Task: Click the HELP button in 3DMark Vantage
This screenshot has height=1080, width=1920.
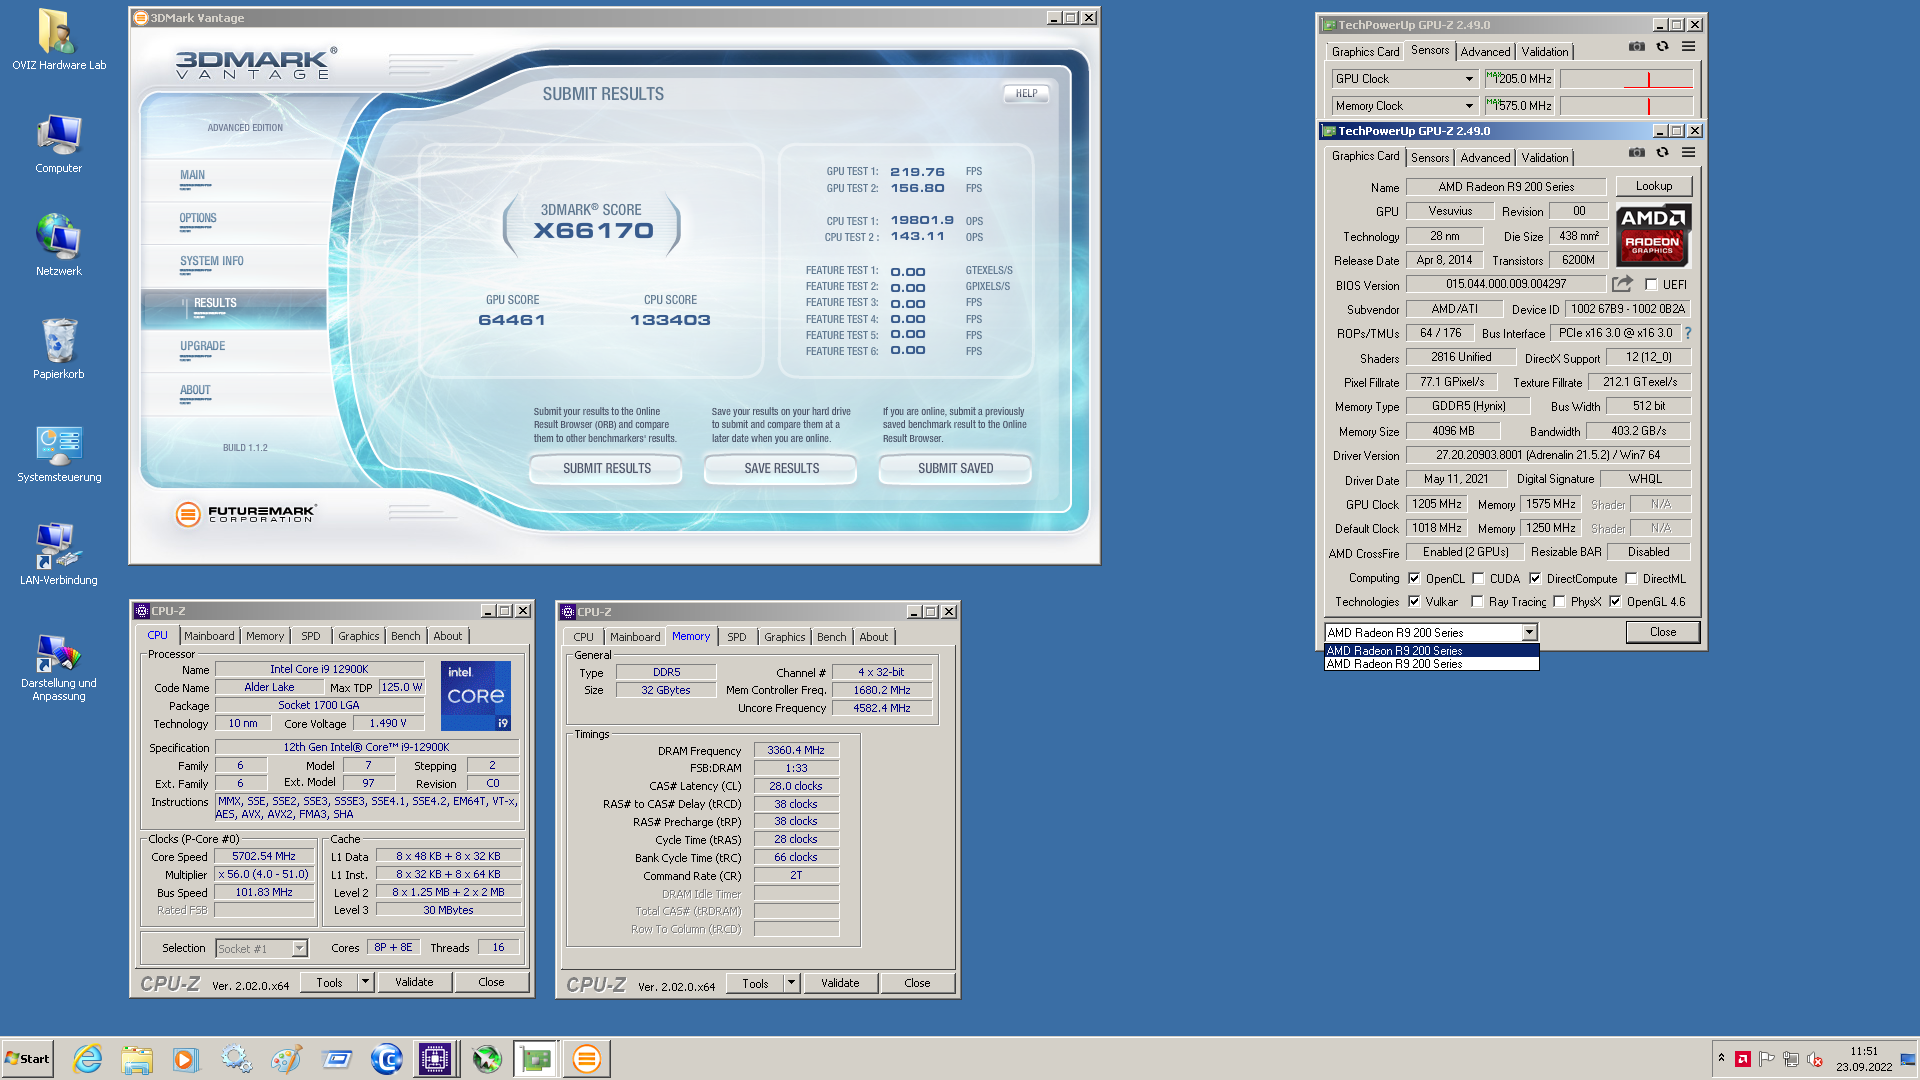Action: [1026, 94]
